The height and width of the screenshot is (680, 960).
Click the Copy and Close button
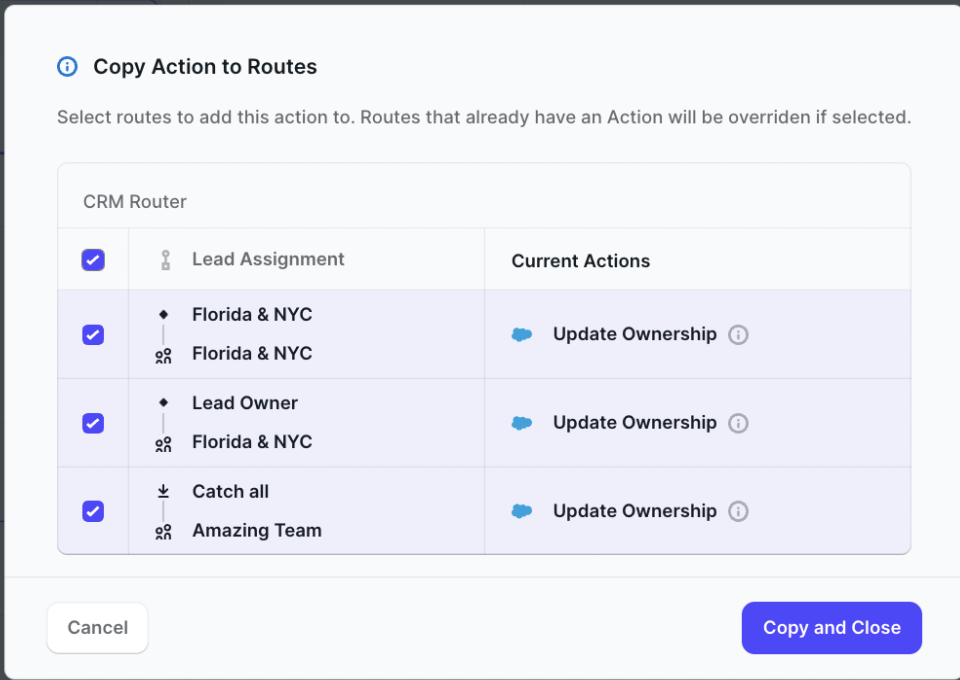pos(831,628)
